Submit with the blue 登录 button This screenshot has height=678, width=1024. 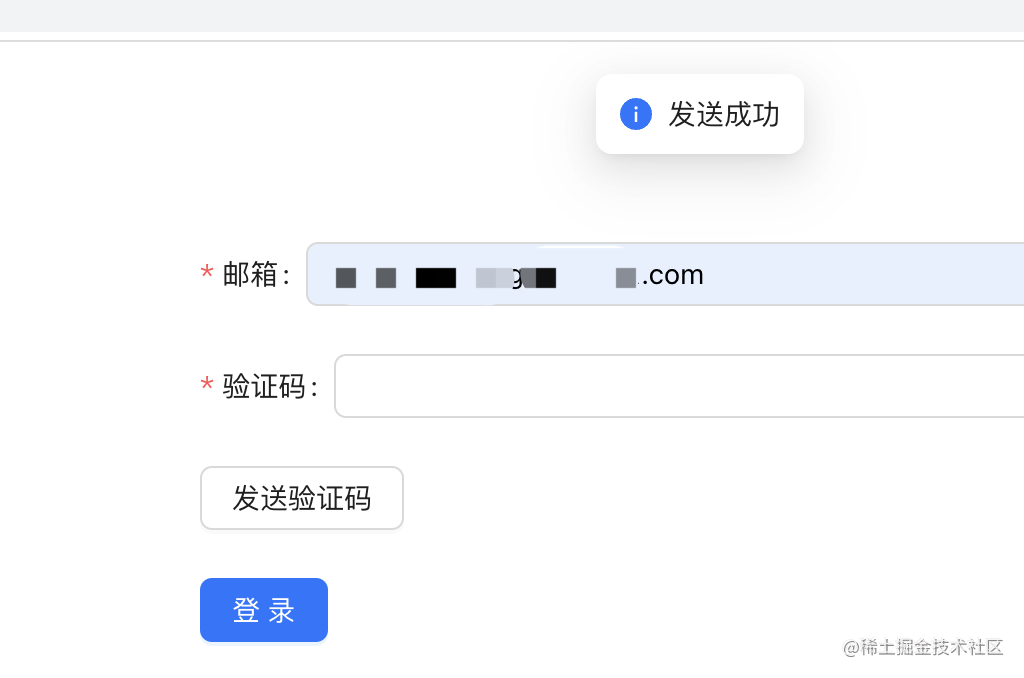click(264, 610)
